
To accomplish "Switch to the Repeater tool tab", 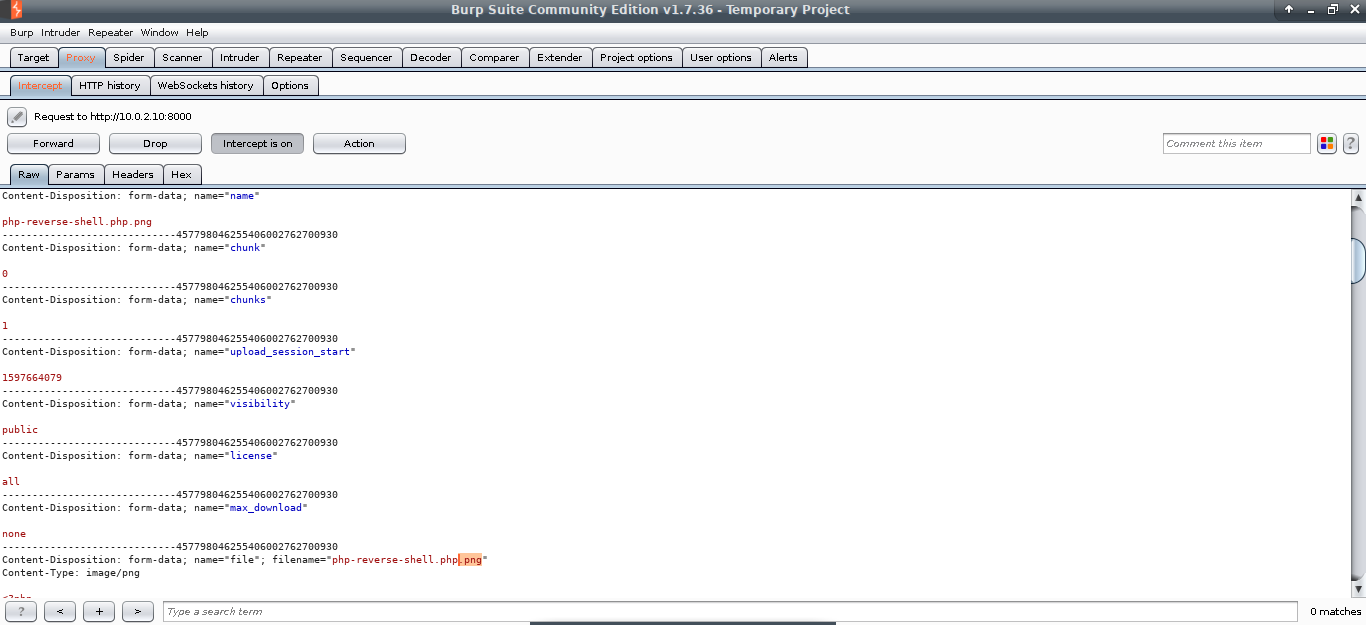I will tap(300, 58).
